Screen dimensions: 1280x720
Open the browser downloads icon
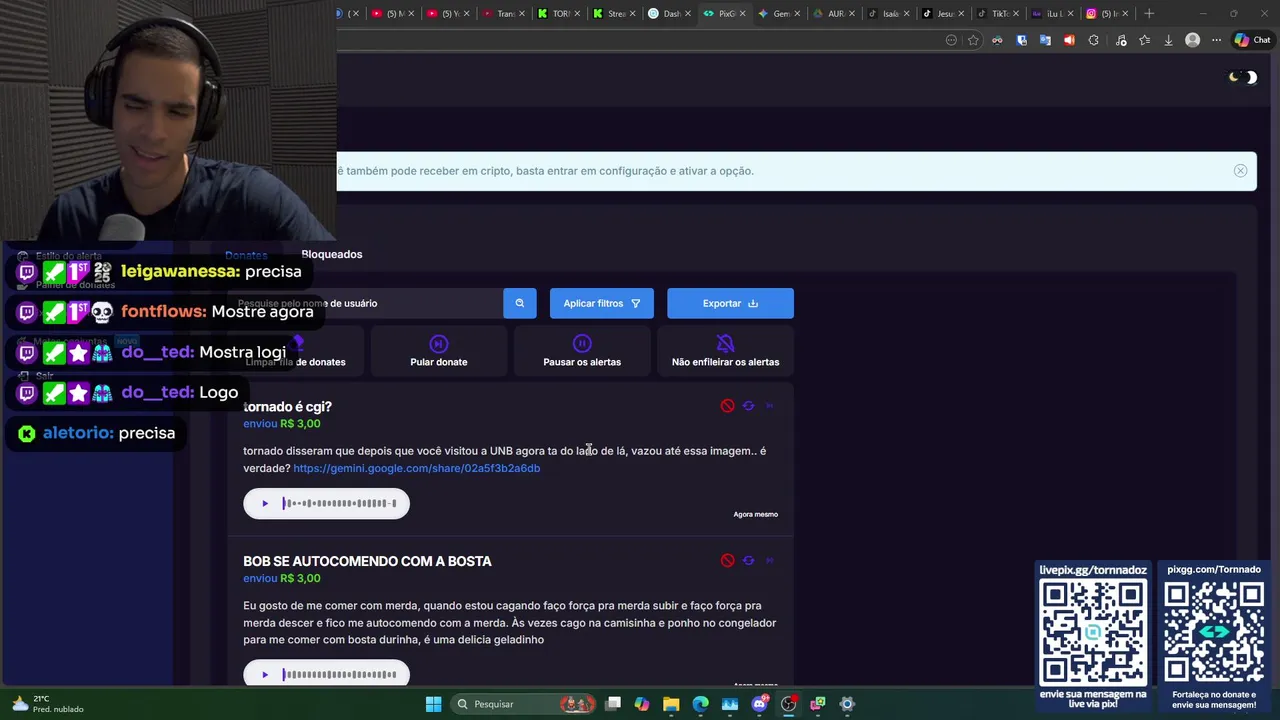tap(1168, 40)
